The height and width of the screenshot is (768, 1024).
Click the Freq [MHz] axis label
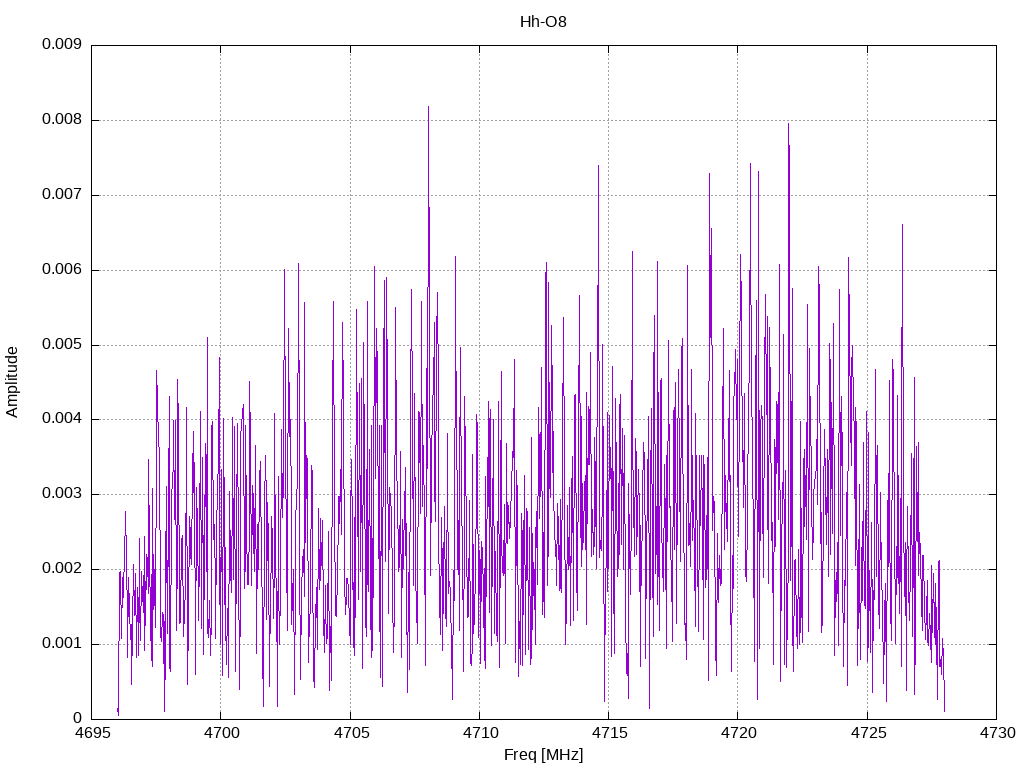pos(543,755)
